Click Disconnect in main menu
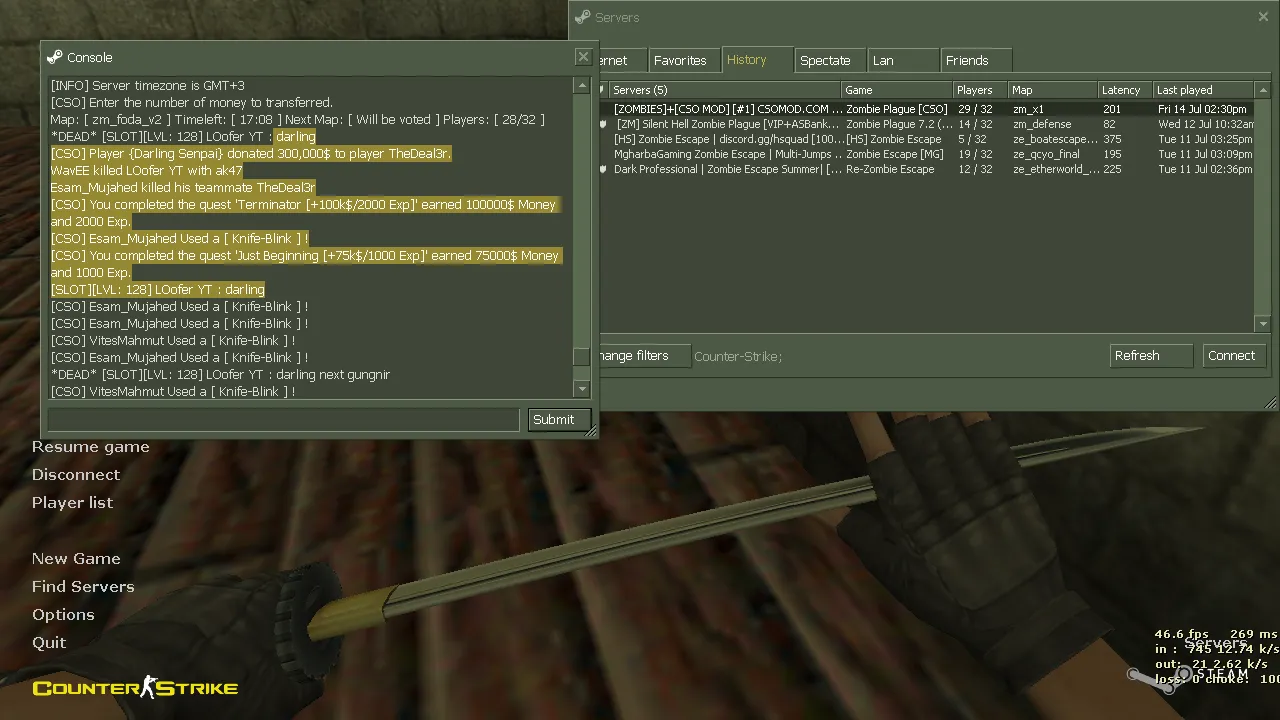Screen dimensions: 1280x720 click(76, 475)
